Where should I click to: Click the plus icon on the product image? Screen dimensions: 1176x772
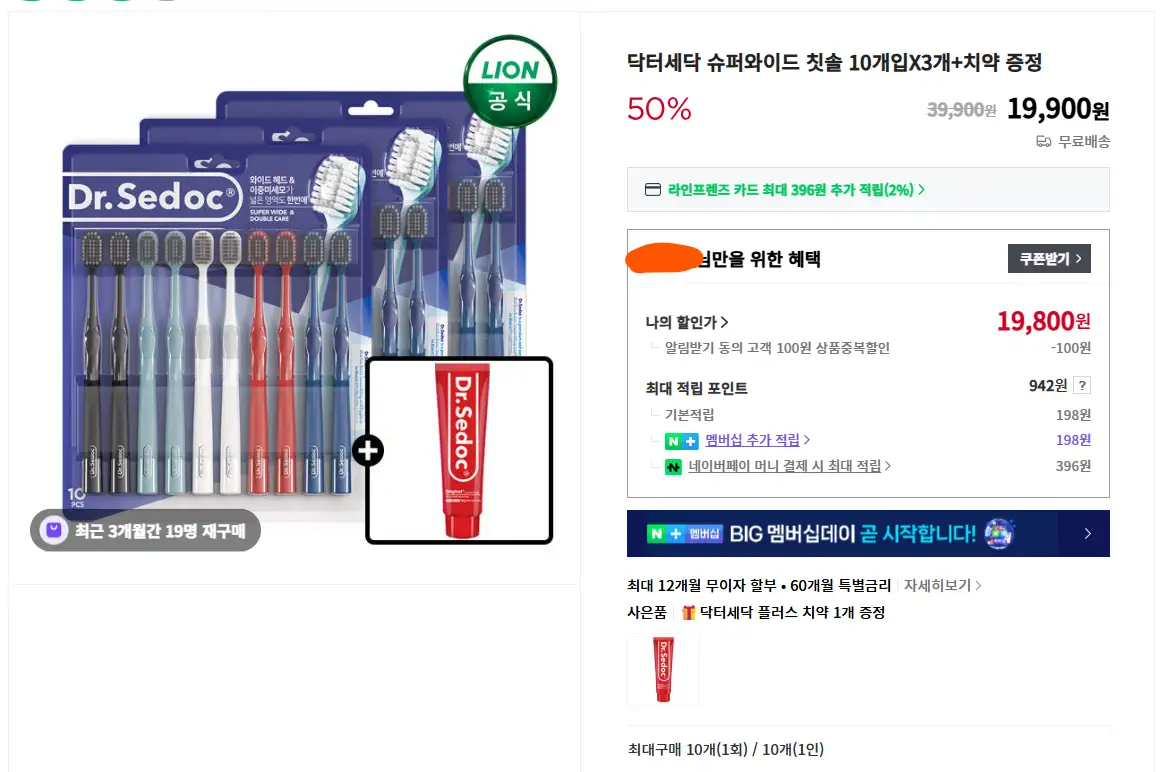pyautogui.click(x=368, y=451)
